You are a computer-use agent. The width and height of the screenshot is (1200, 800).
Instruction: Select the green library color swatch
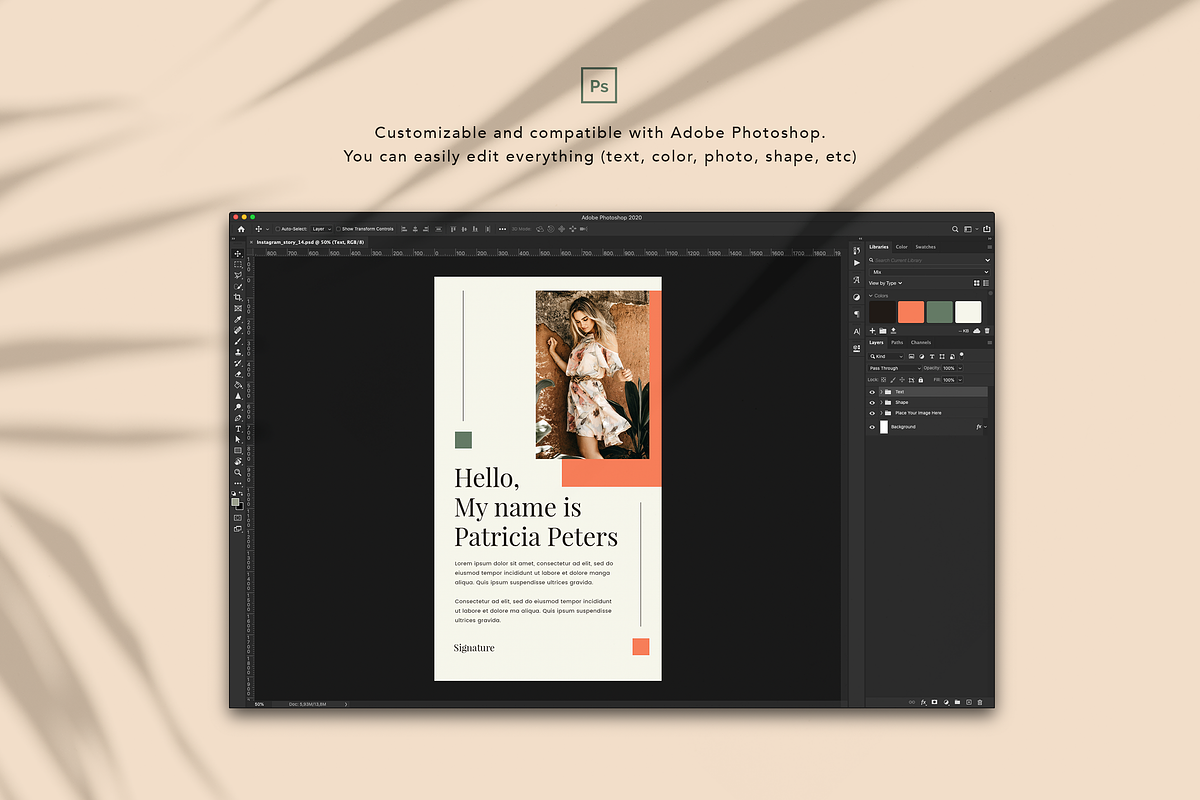940,312
